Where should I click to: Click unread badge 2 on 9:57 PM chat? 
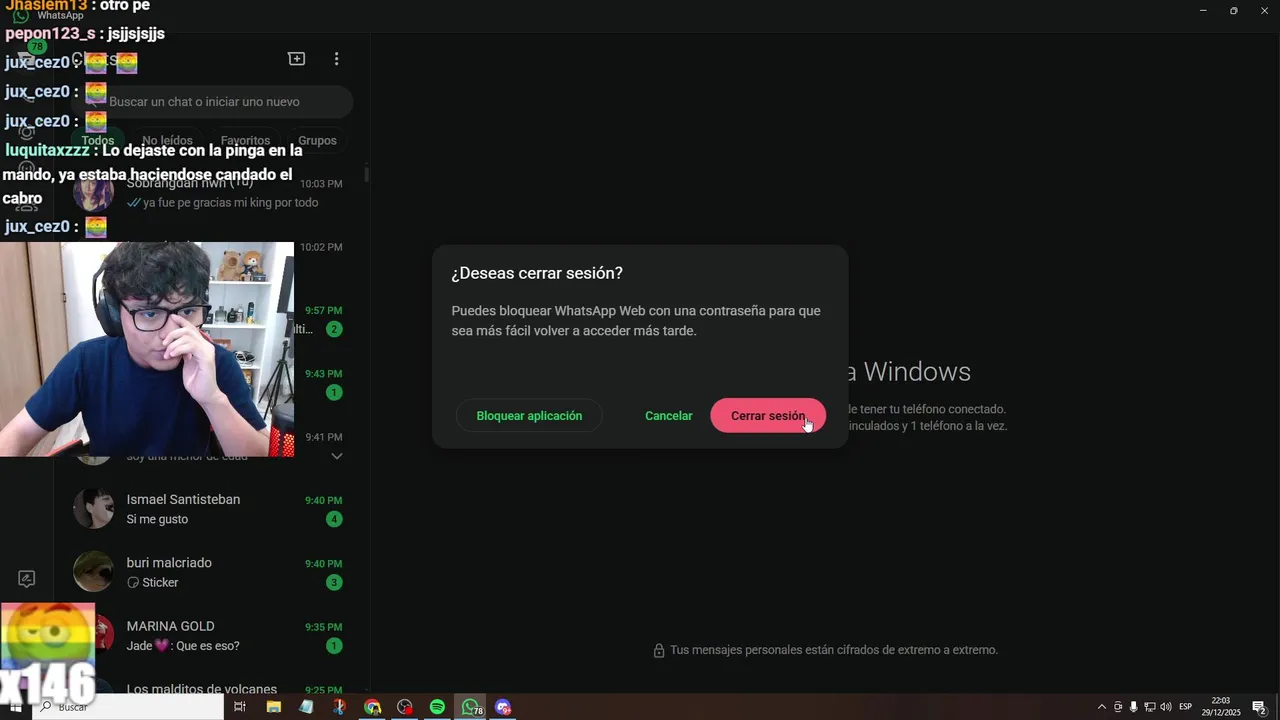(334, 329)
